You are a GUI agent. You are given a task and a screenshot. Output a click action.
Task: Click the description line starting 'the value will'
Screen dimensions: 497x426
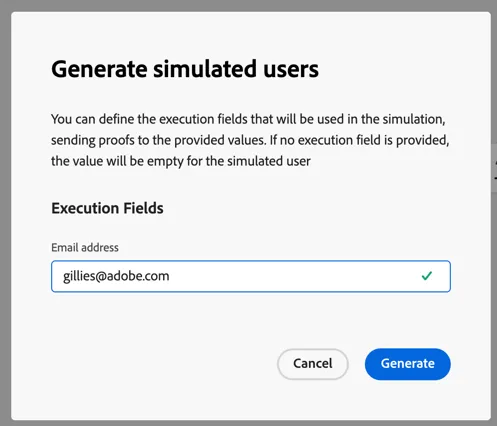pos(181,161)
